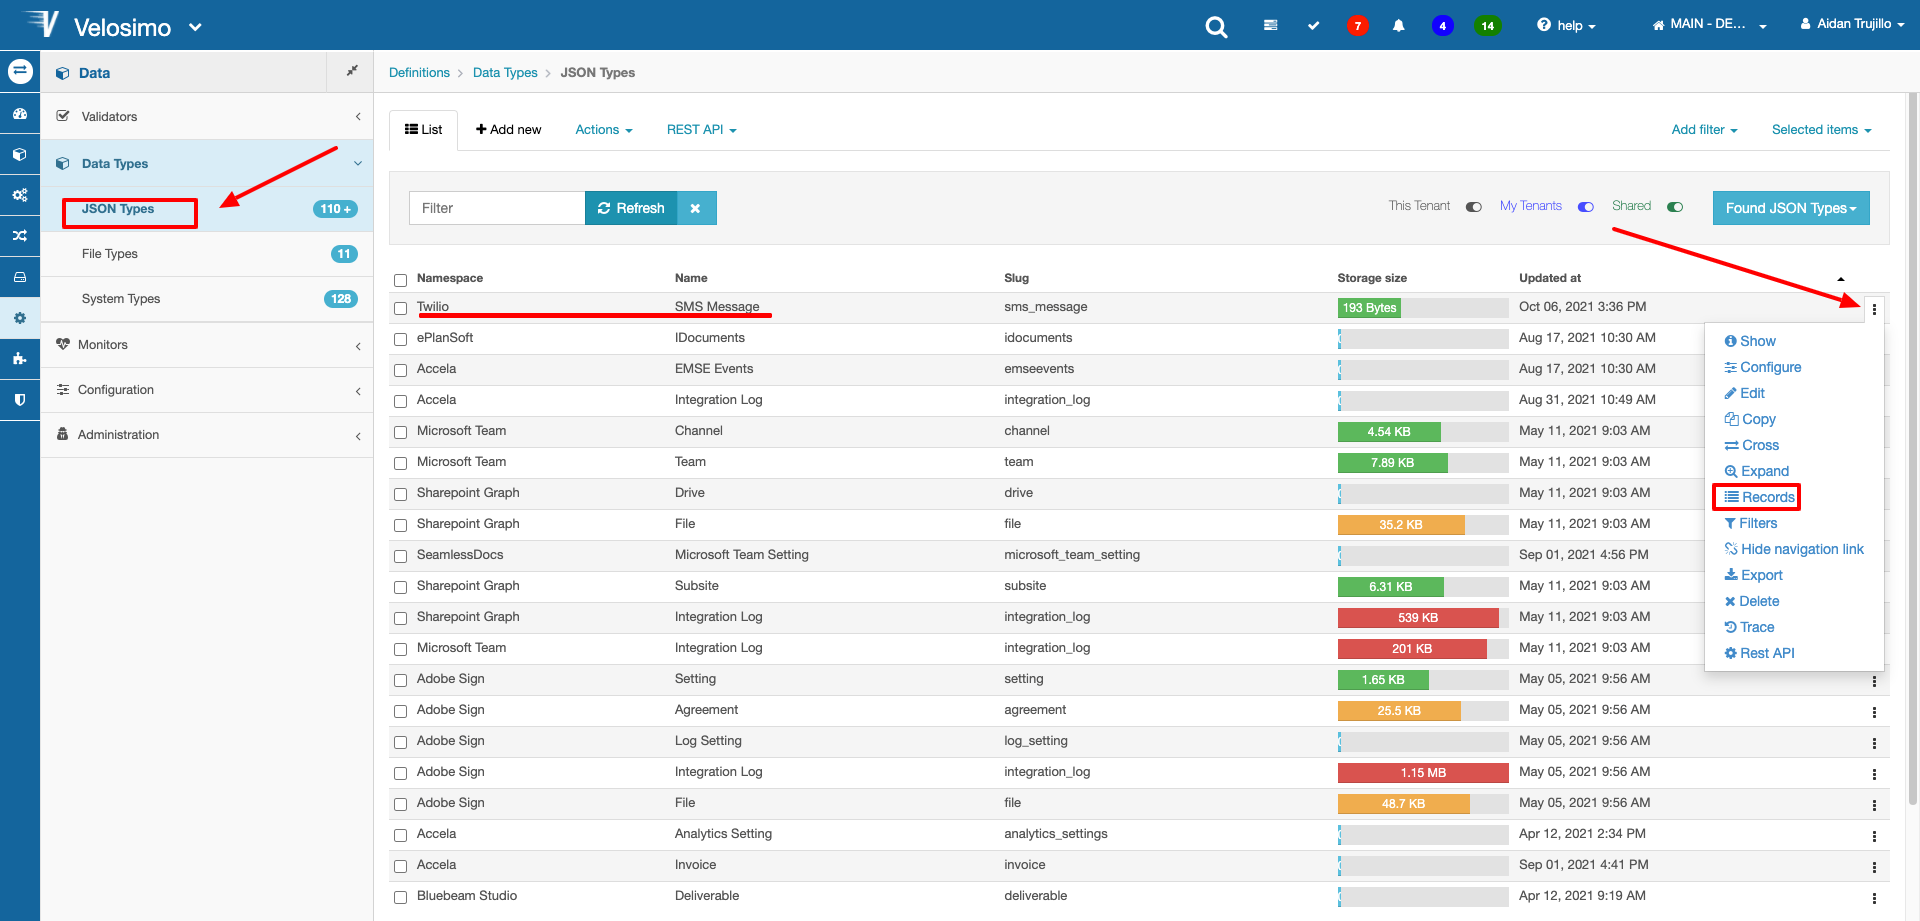
Task: Open the red badge showing 7
Action: tap(1357, 26)
